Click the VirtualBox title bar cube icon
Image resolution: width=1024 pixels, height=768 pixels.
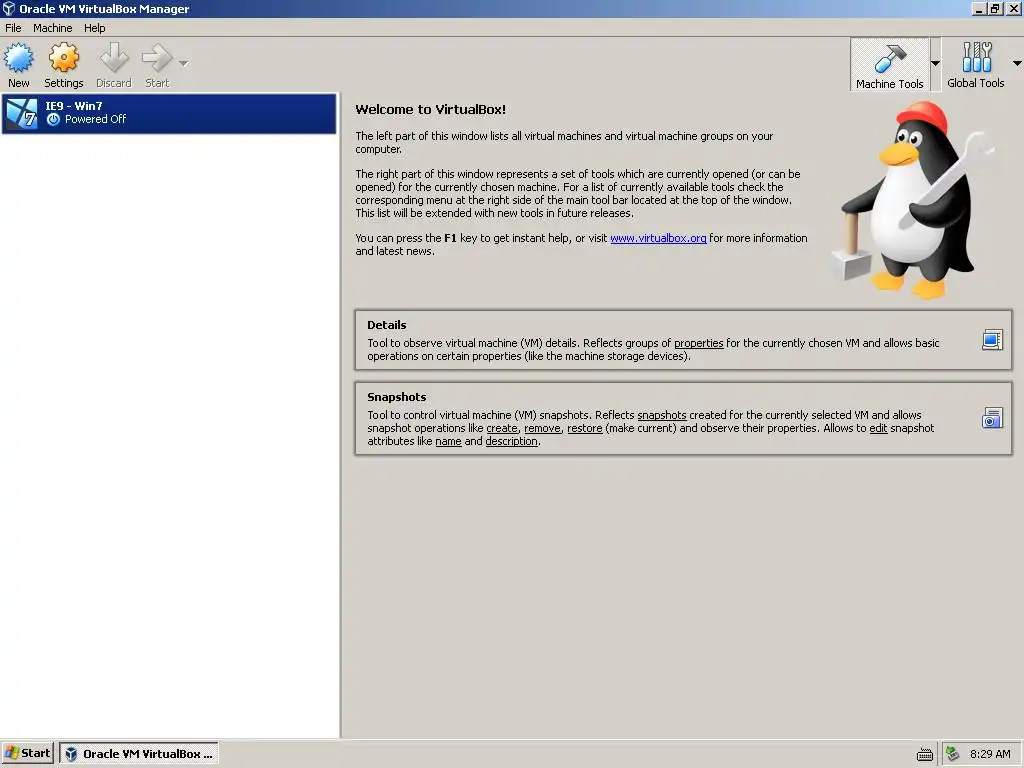(8, 8)
